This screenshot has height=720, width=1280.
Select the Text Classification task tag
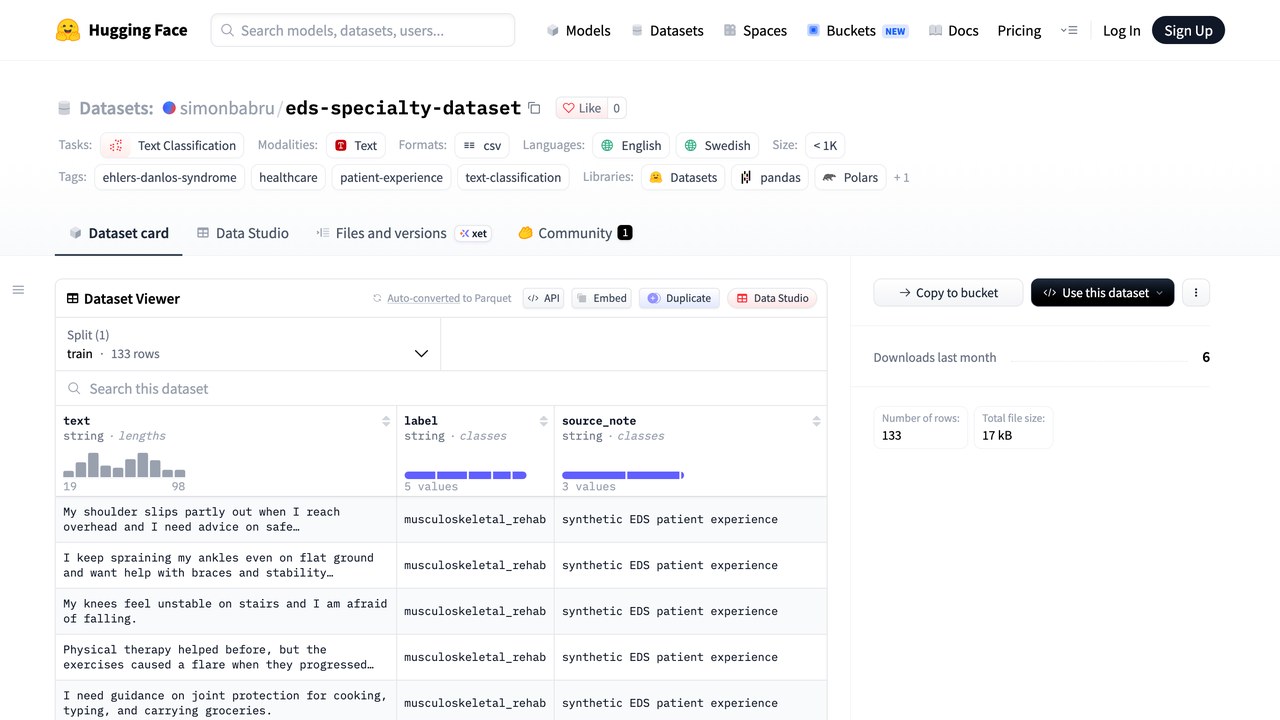click(x=172, y=145)
